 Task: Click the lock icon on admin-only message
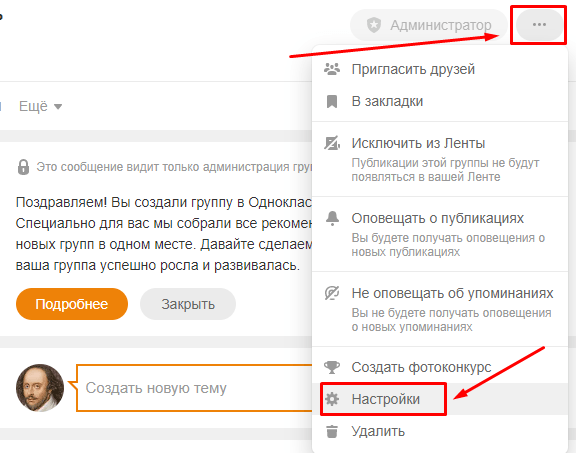(x=23, y=167)
